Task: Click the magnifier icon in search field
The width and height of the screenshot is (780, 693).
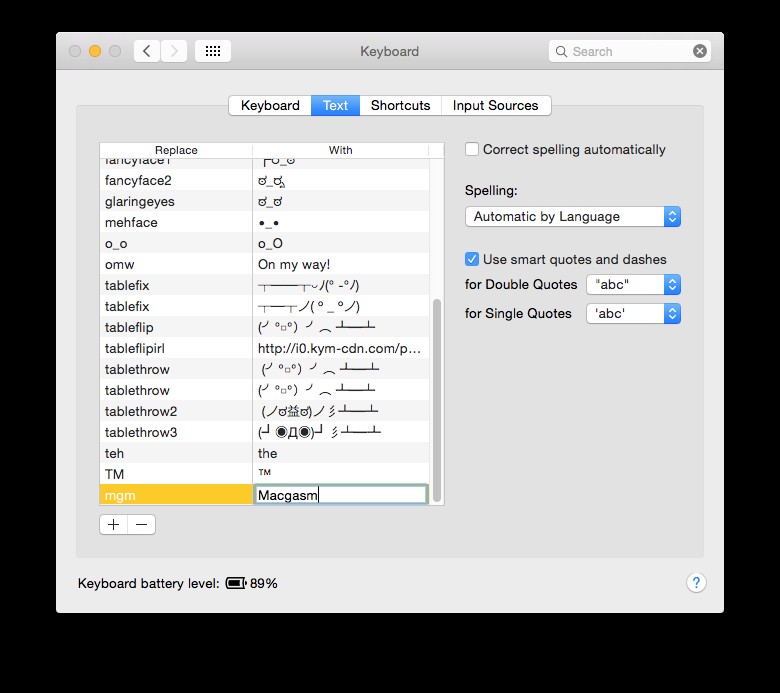Action: coord(561,52)
